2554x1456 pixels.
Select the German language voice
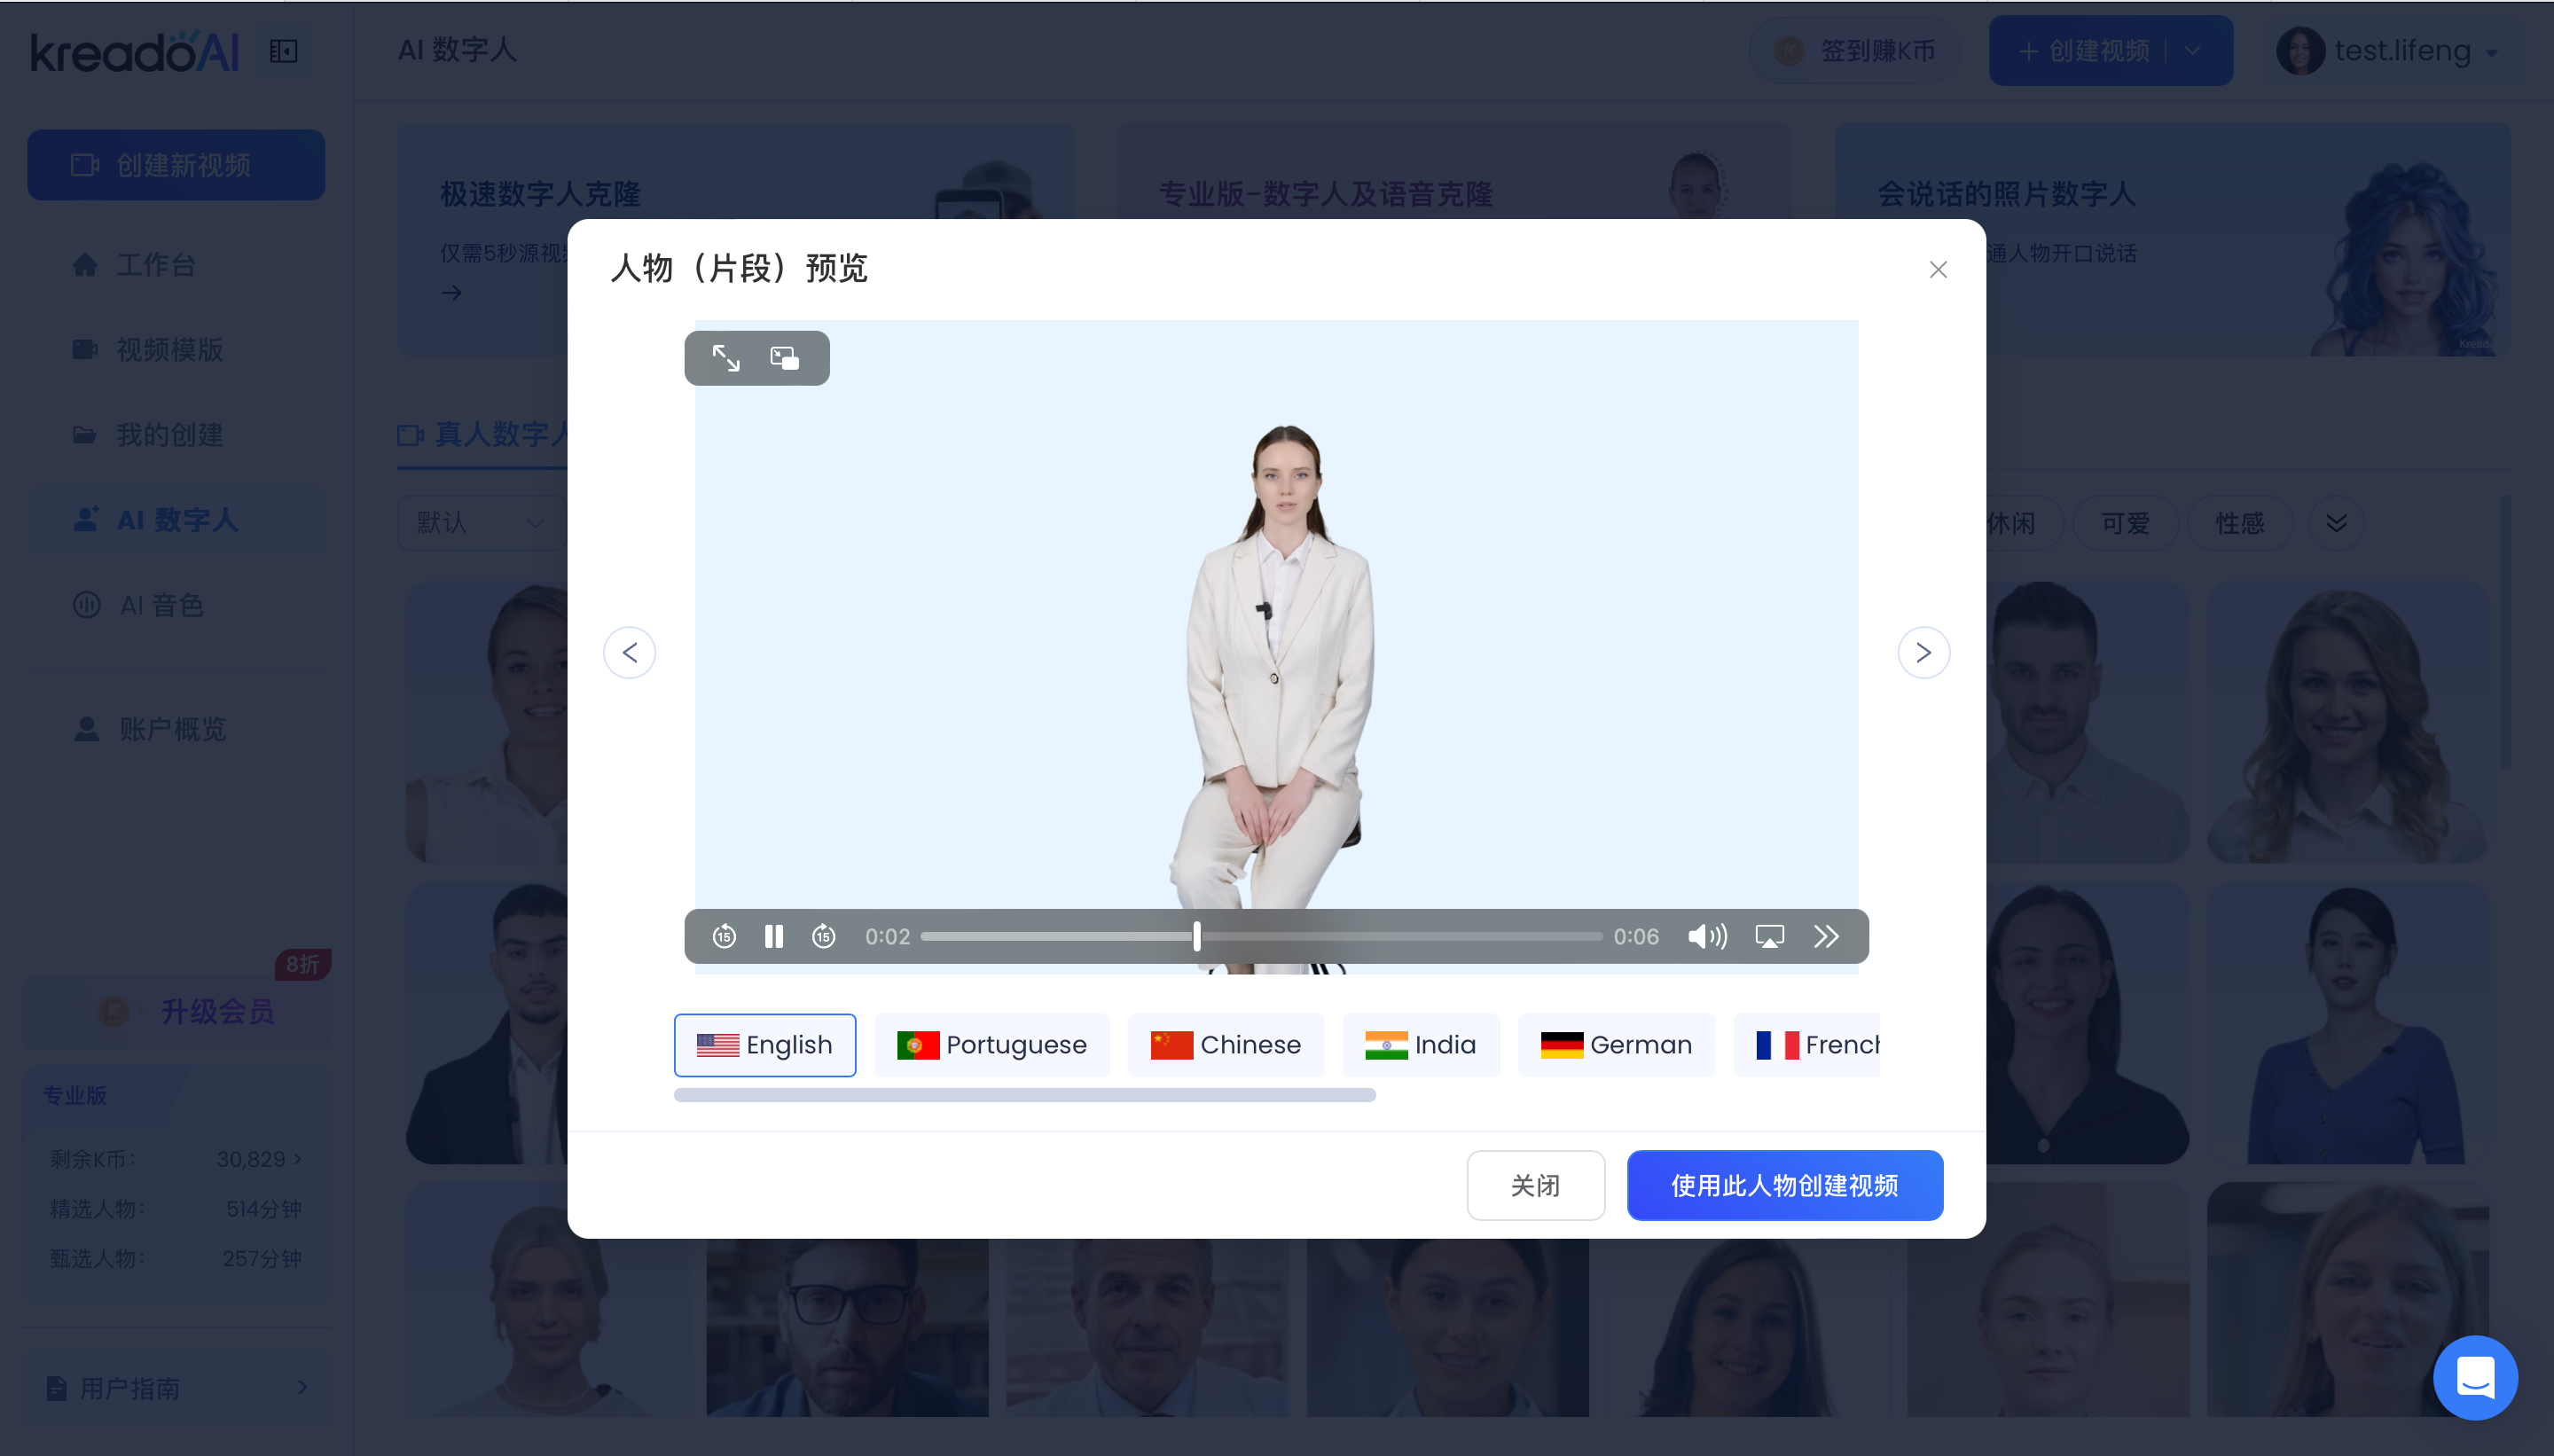pyautogui.click(x=1616, y=1045)
